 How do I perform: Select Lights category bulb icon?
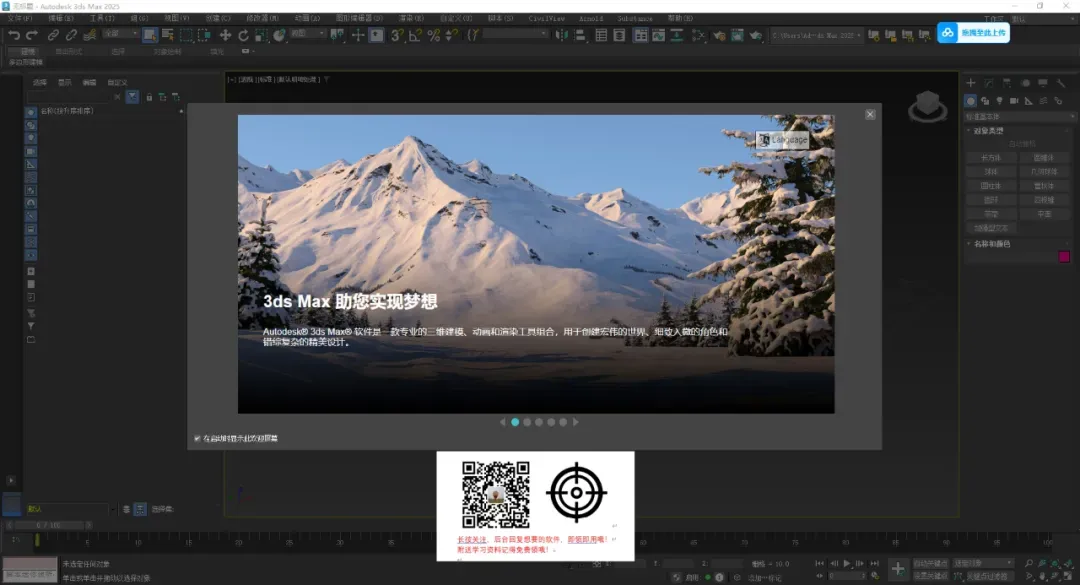tap(999, 101)
